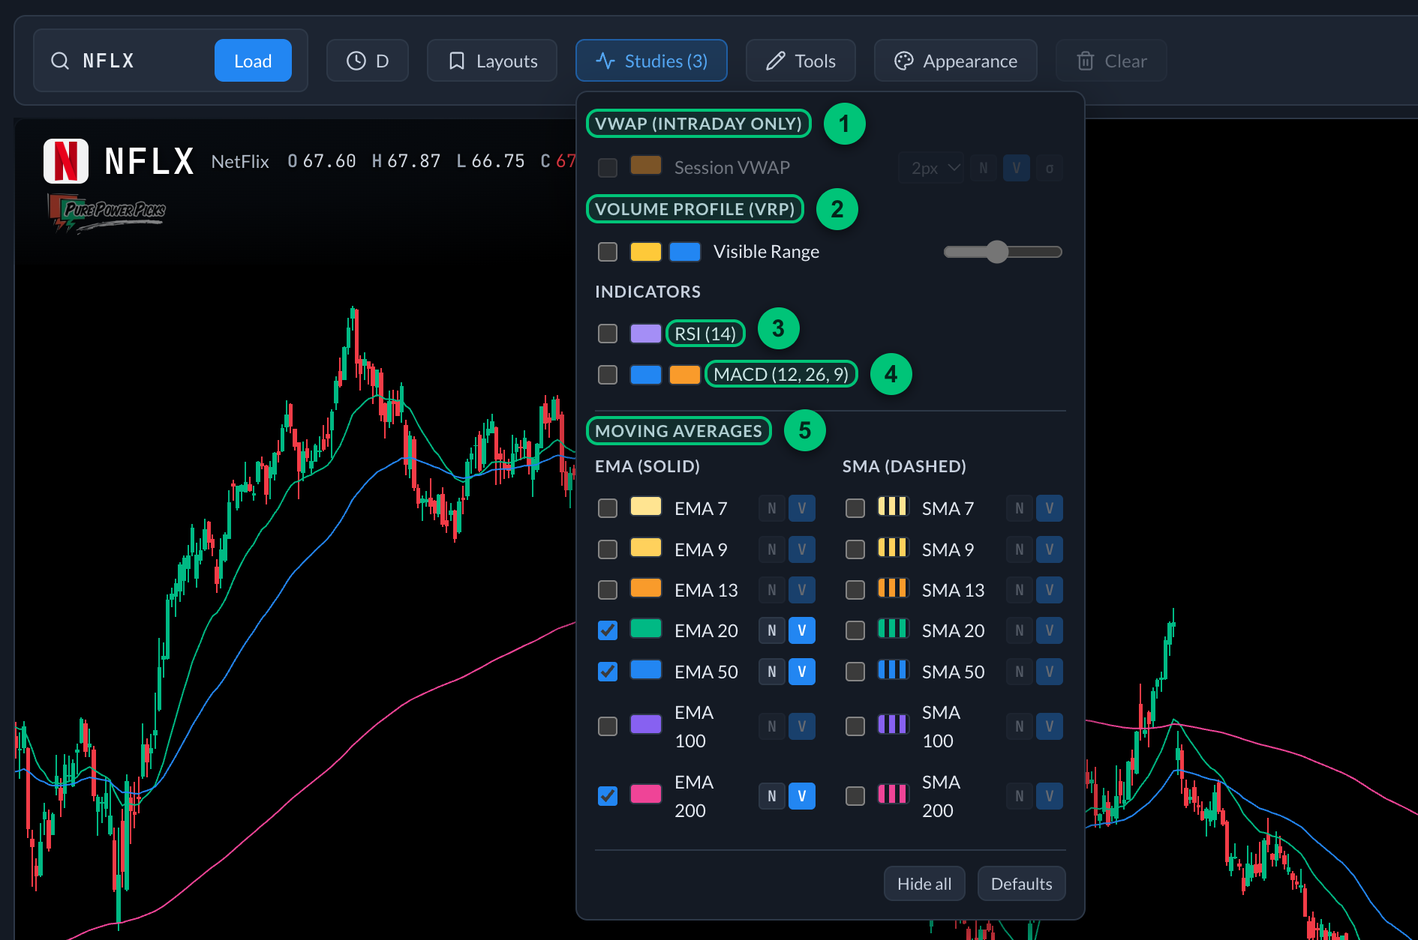Uncheck the EMA 200 checkbox
Image resolution: width=1418 pixels, height=940 pixels.
[x=608, y=796]
